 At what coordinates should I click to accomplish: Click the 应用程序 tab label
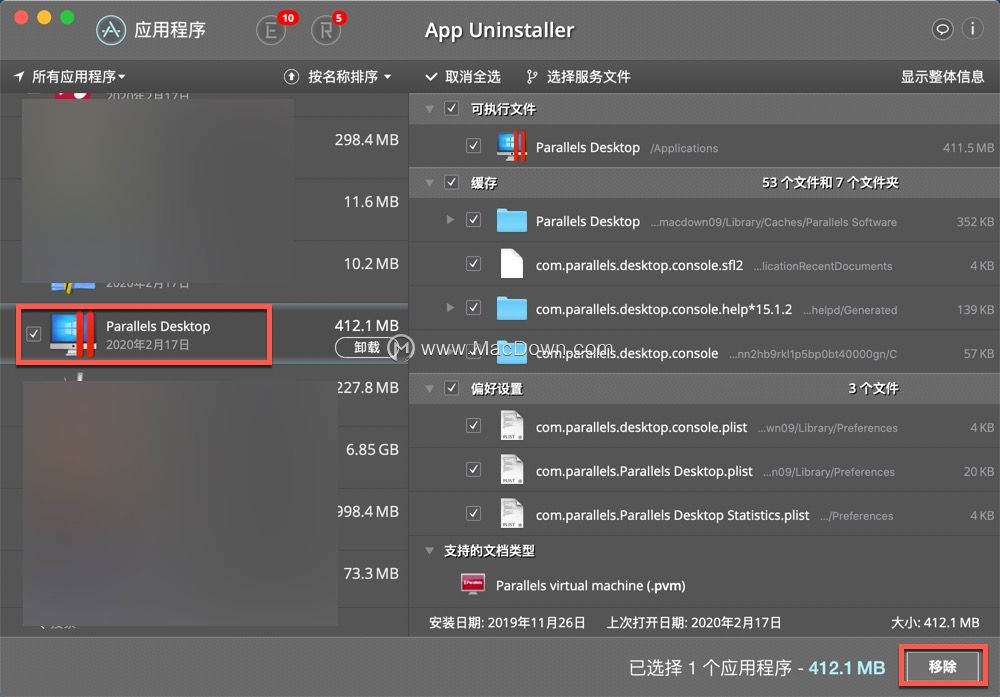click(x=170, y=30)
